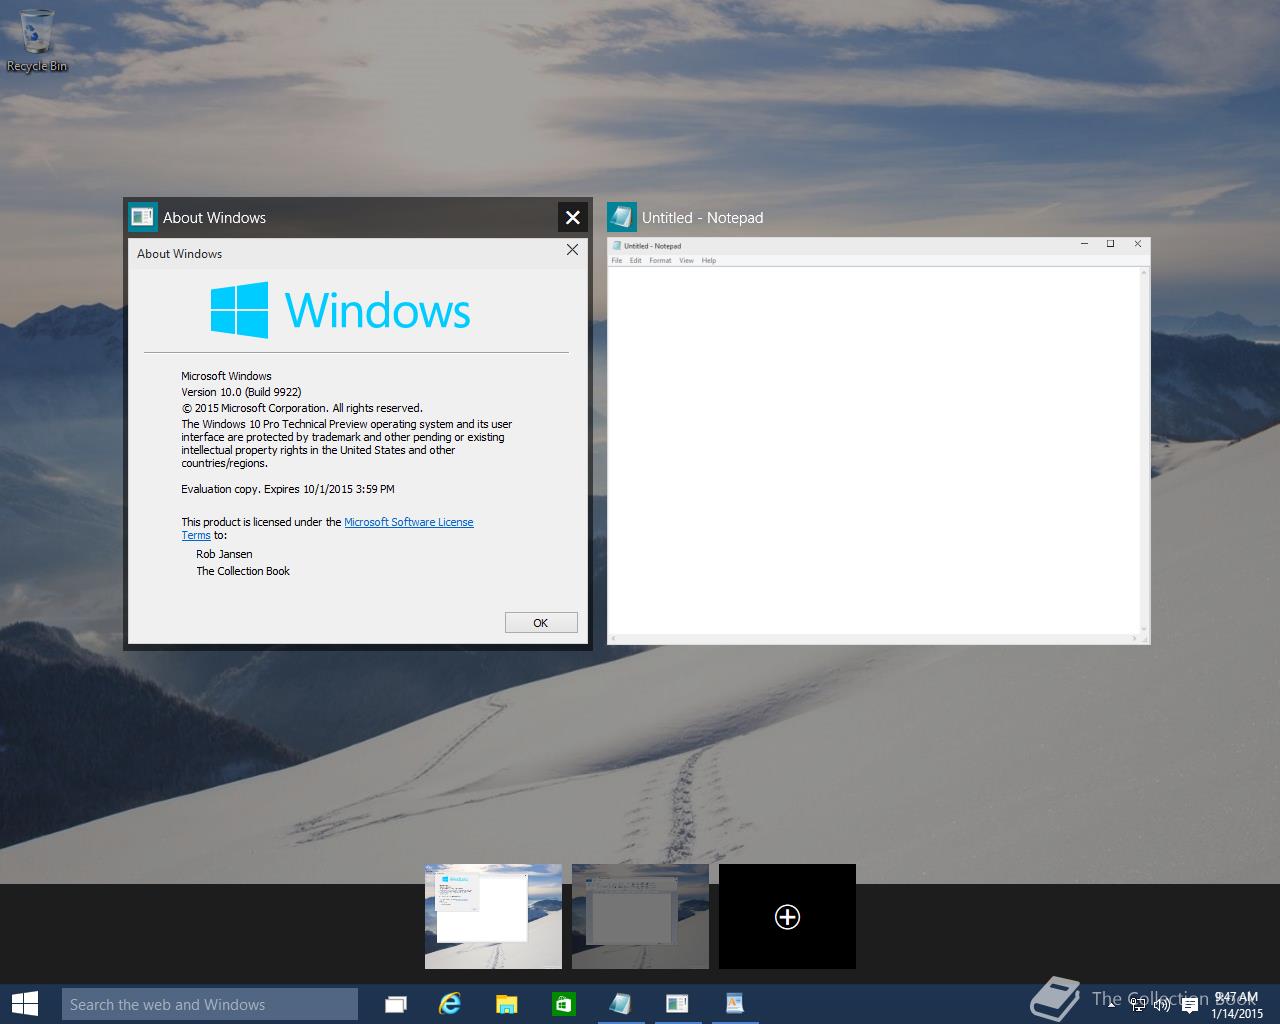
Task: Open the Windows Store taskbar icon
Action: pos(564,1004)
